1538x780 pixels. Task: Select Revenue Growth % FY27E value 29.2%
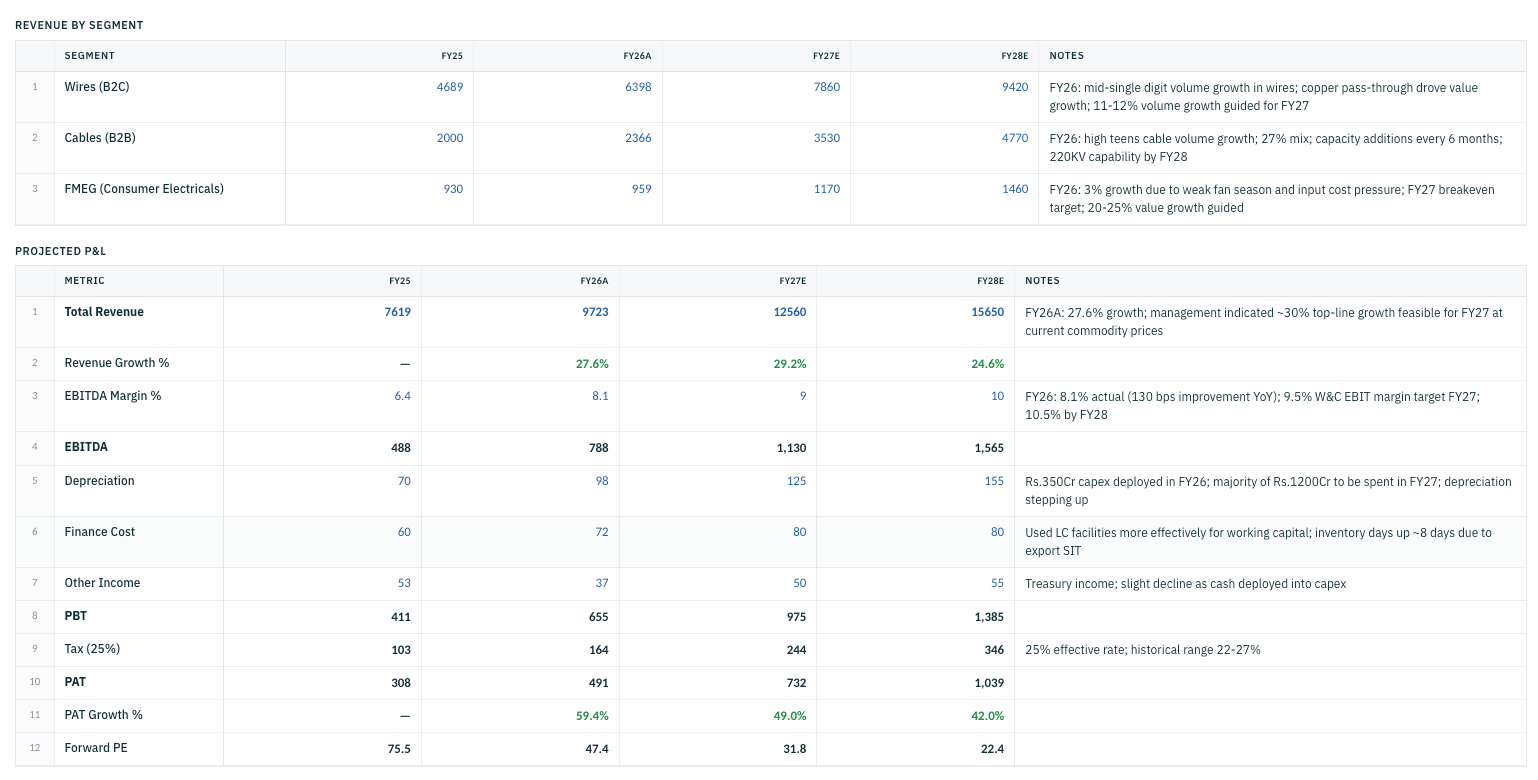[790, 363]
